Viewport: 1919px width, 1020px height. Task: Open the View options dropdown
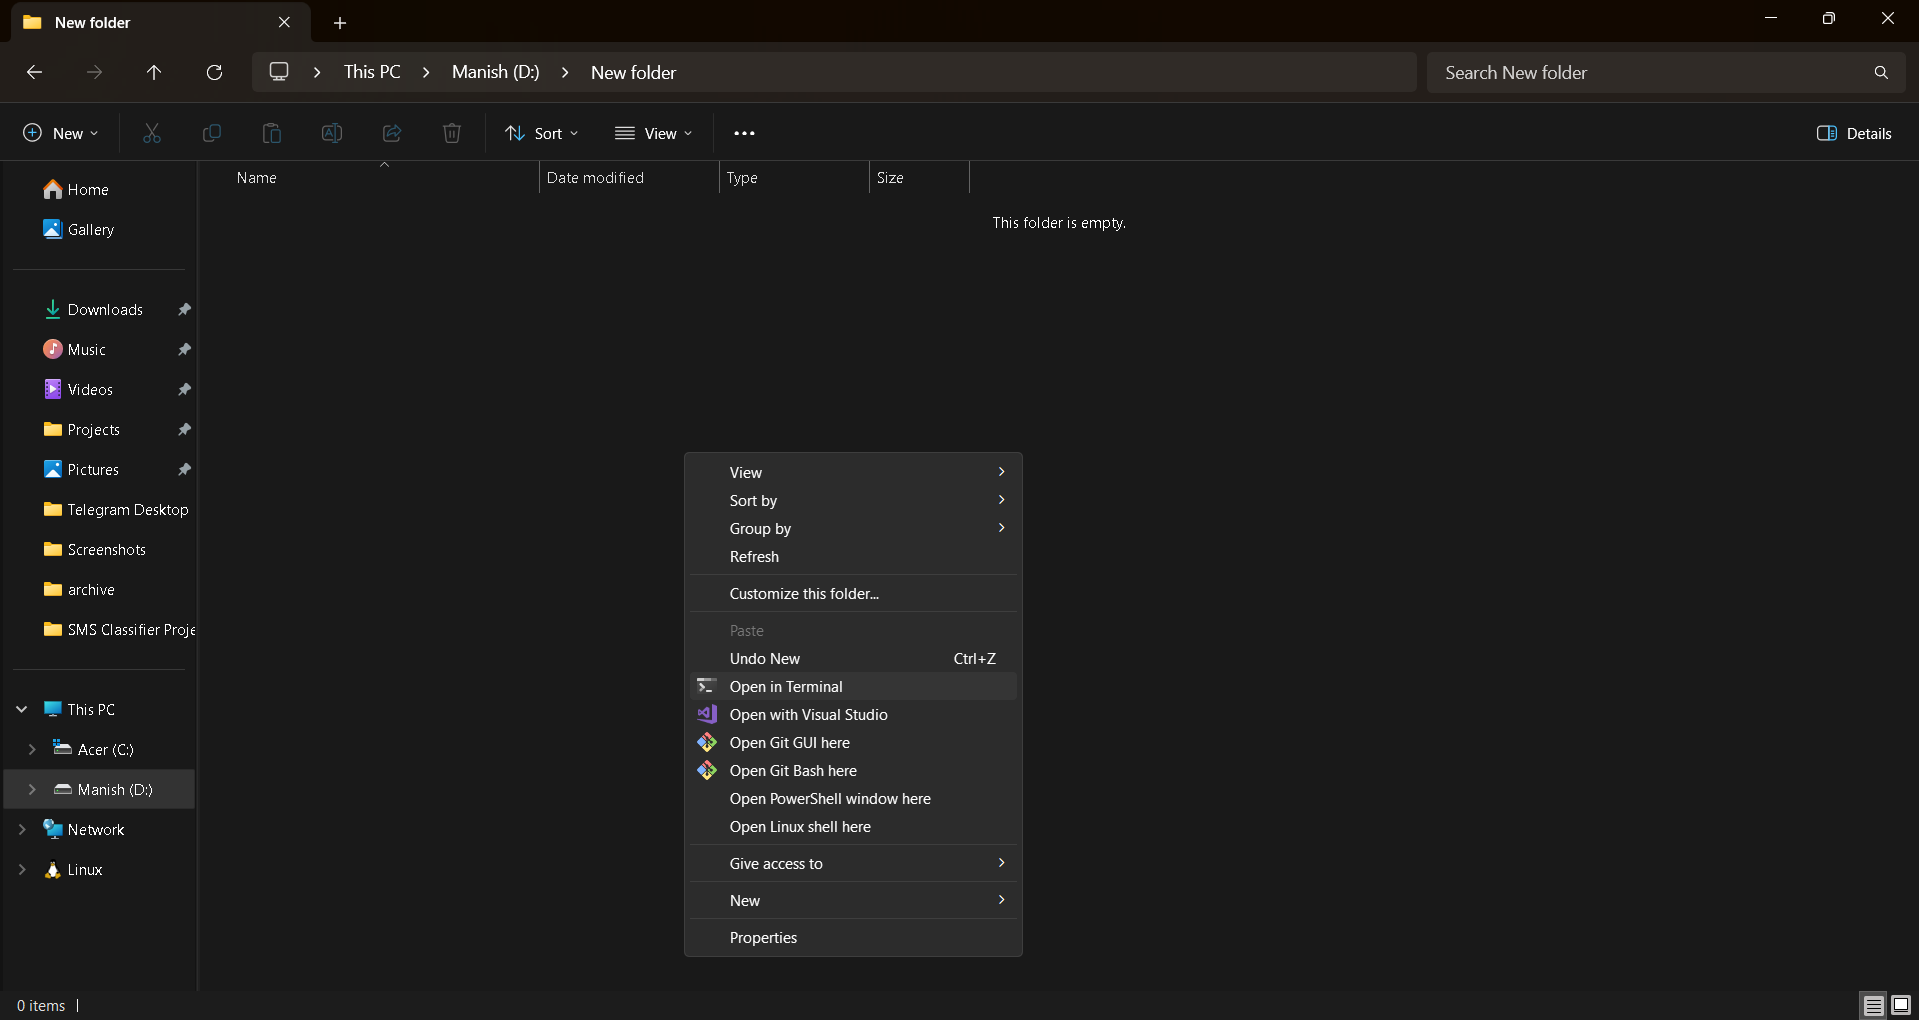(x=654, y=133)
